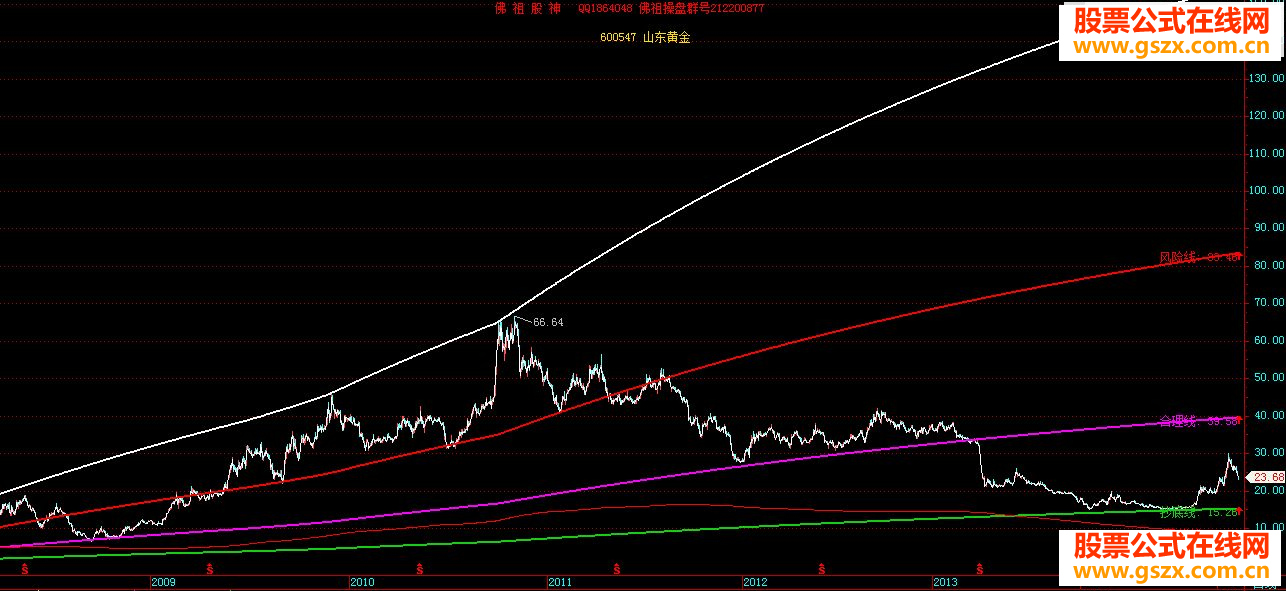The image size is (1286, 591).
Task: Click the stock title 600547 山东黄金
Action: pyautogui.click(x=645, y=37)
